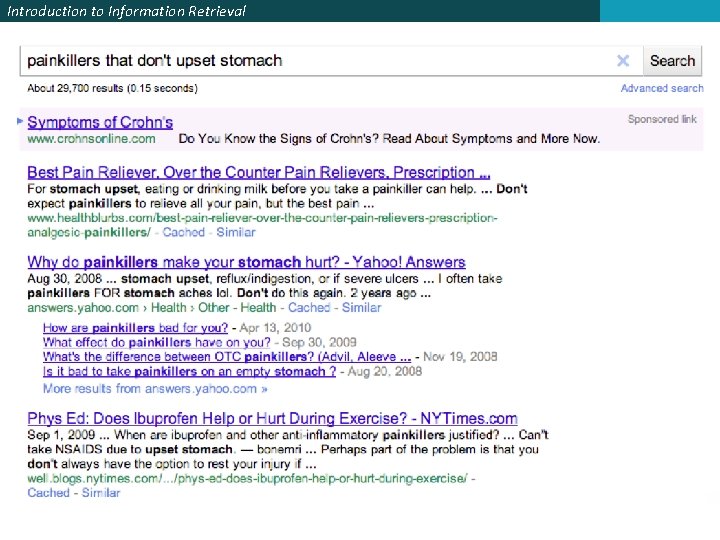This screenshot has height=540, width=720.
Task: Open Similar link for healthblurbs result
Action: (x=236, y=232)
